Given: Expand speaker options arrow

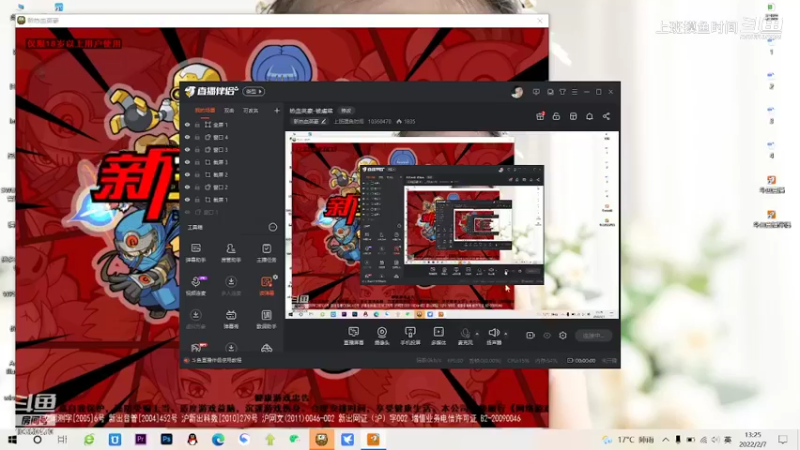Looking at the screenshot, I should (x=506, y=334).
